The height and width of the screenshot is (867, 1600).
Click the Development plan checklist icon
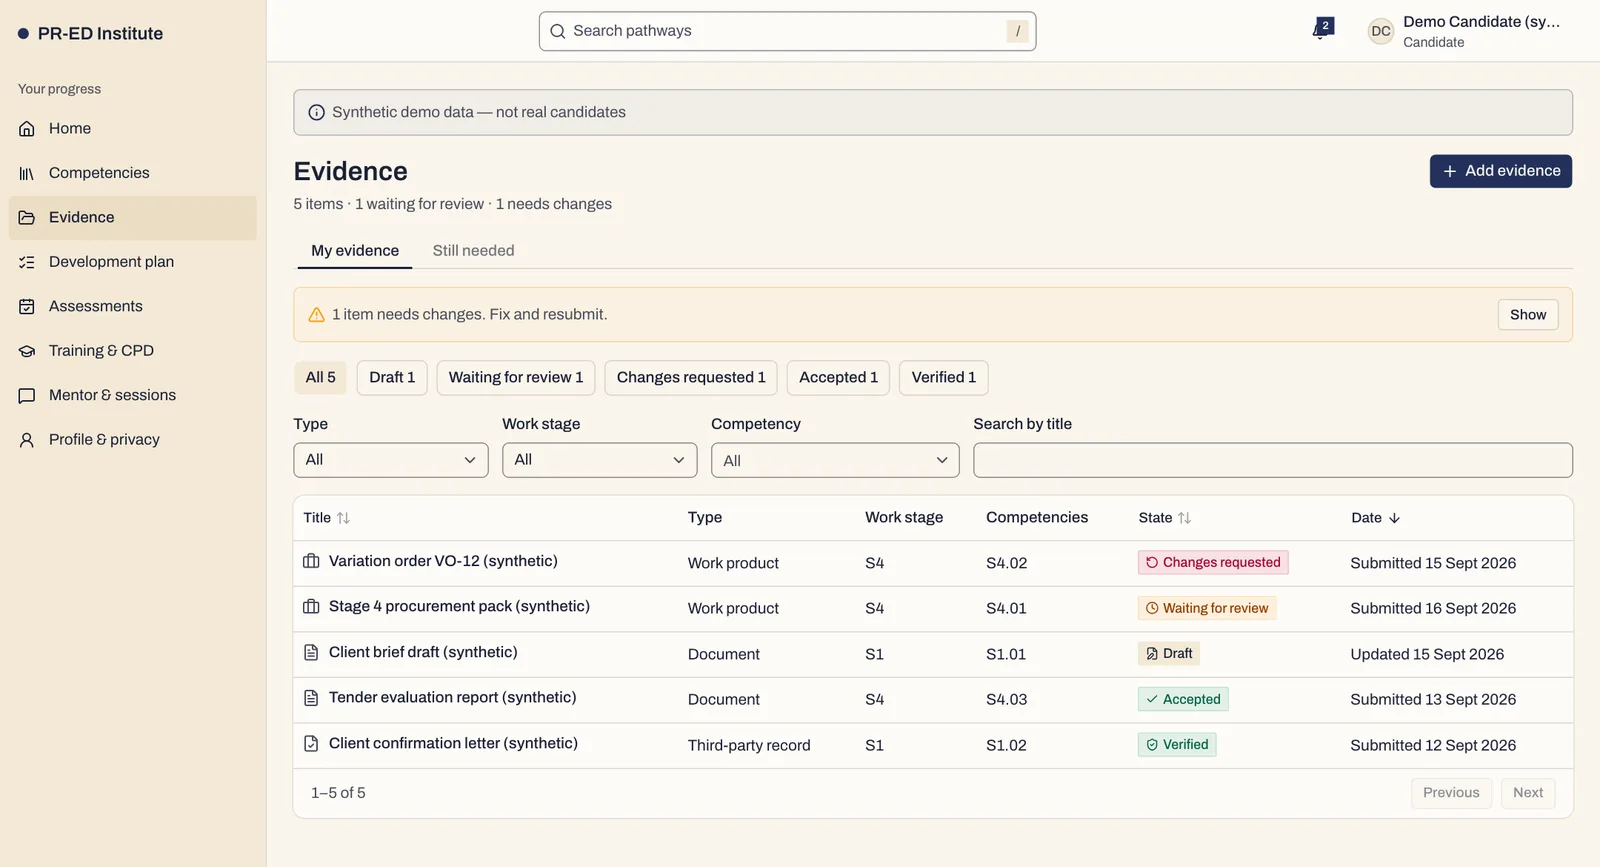[27, 262]
